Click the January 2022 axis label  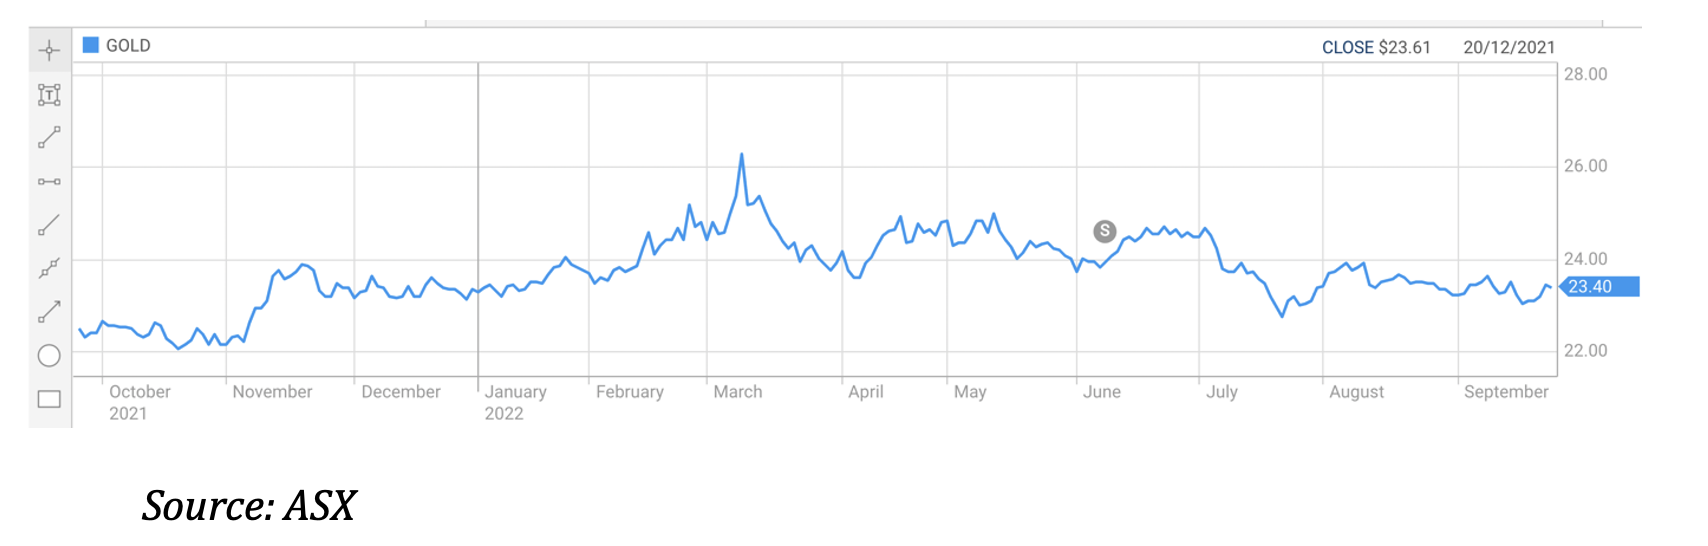tap(515, 402)
